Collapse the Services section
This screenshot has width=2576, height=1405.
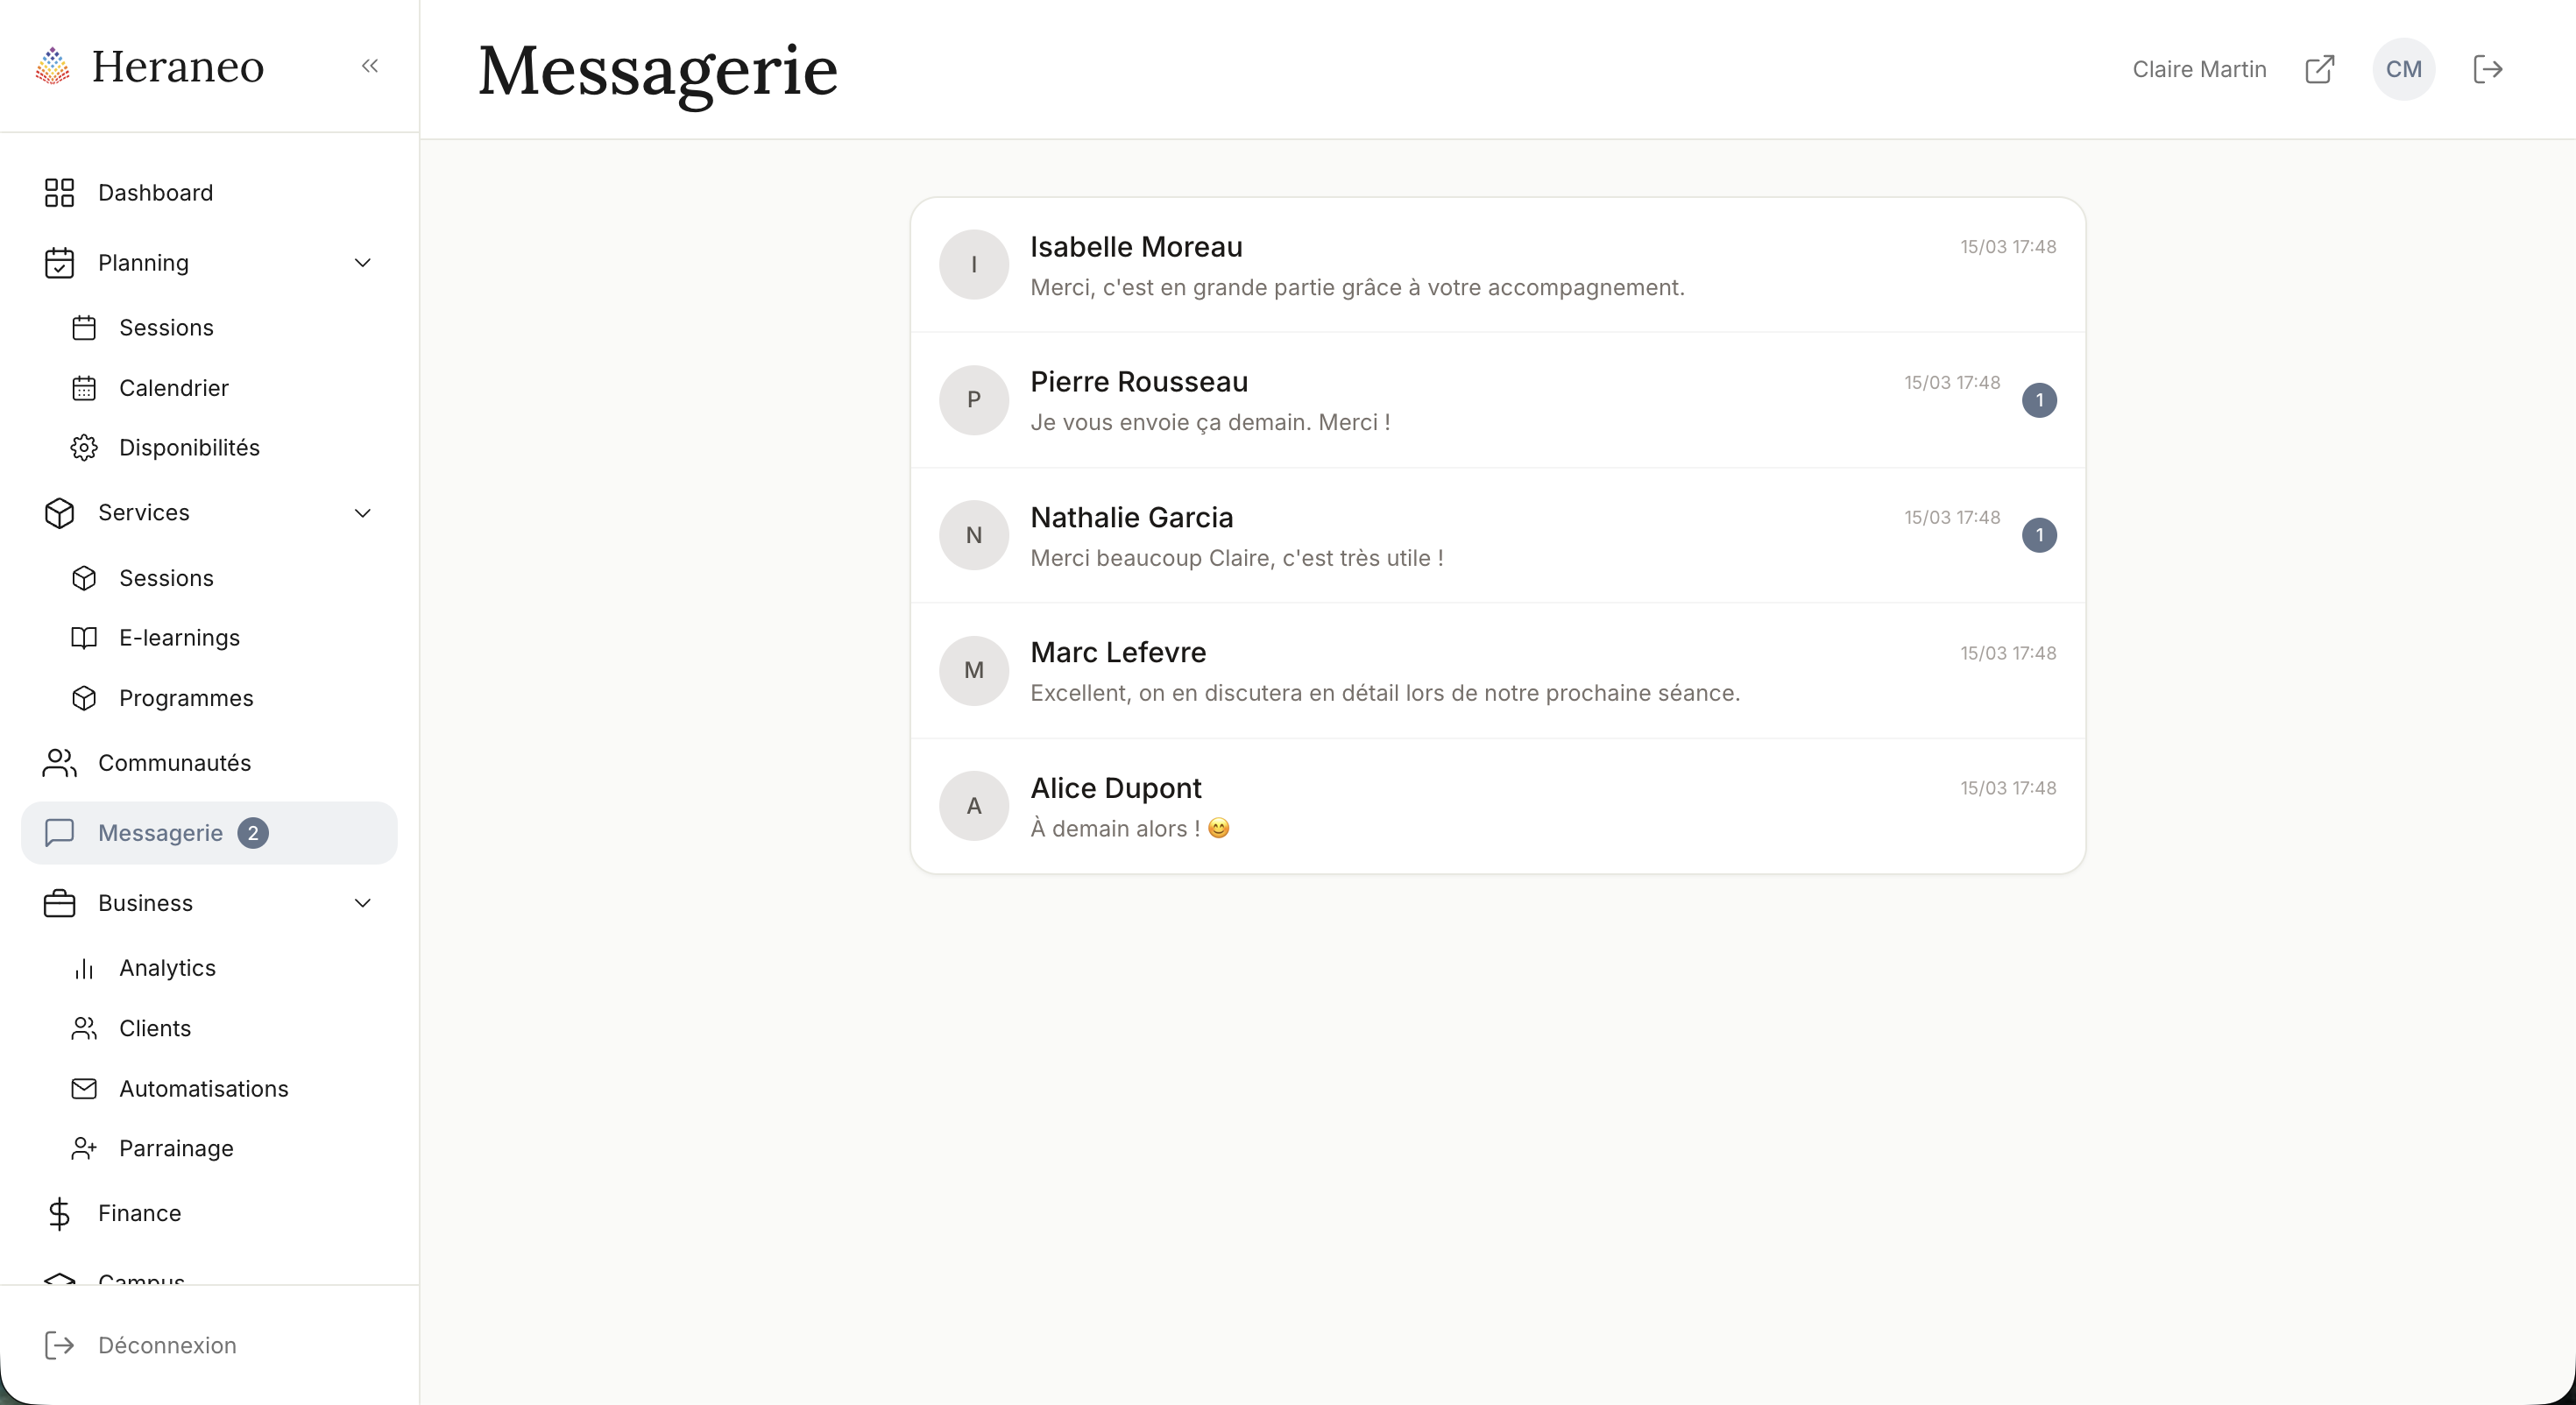click(x=364, y=512)
